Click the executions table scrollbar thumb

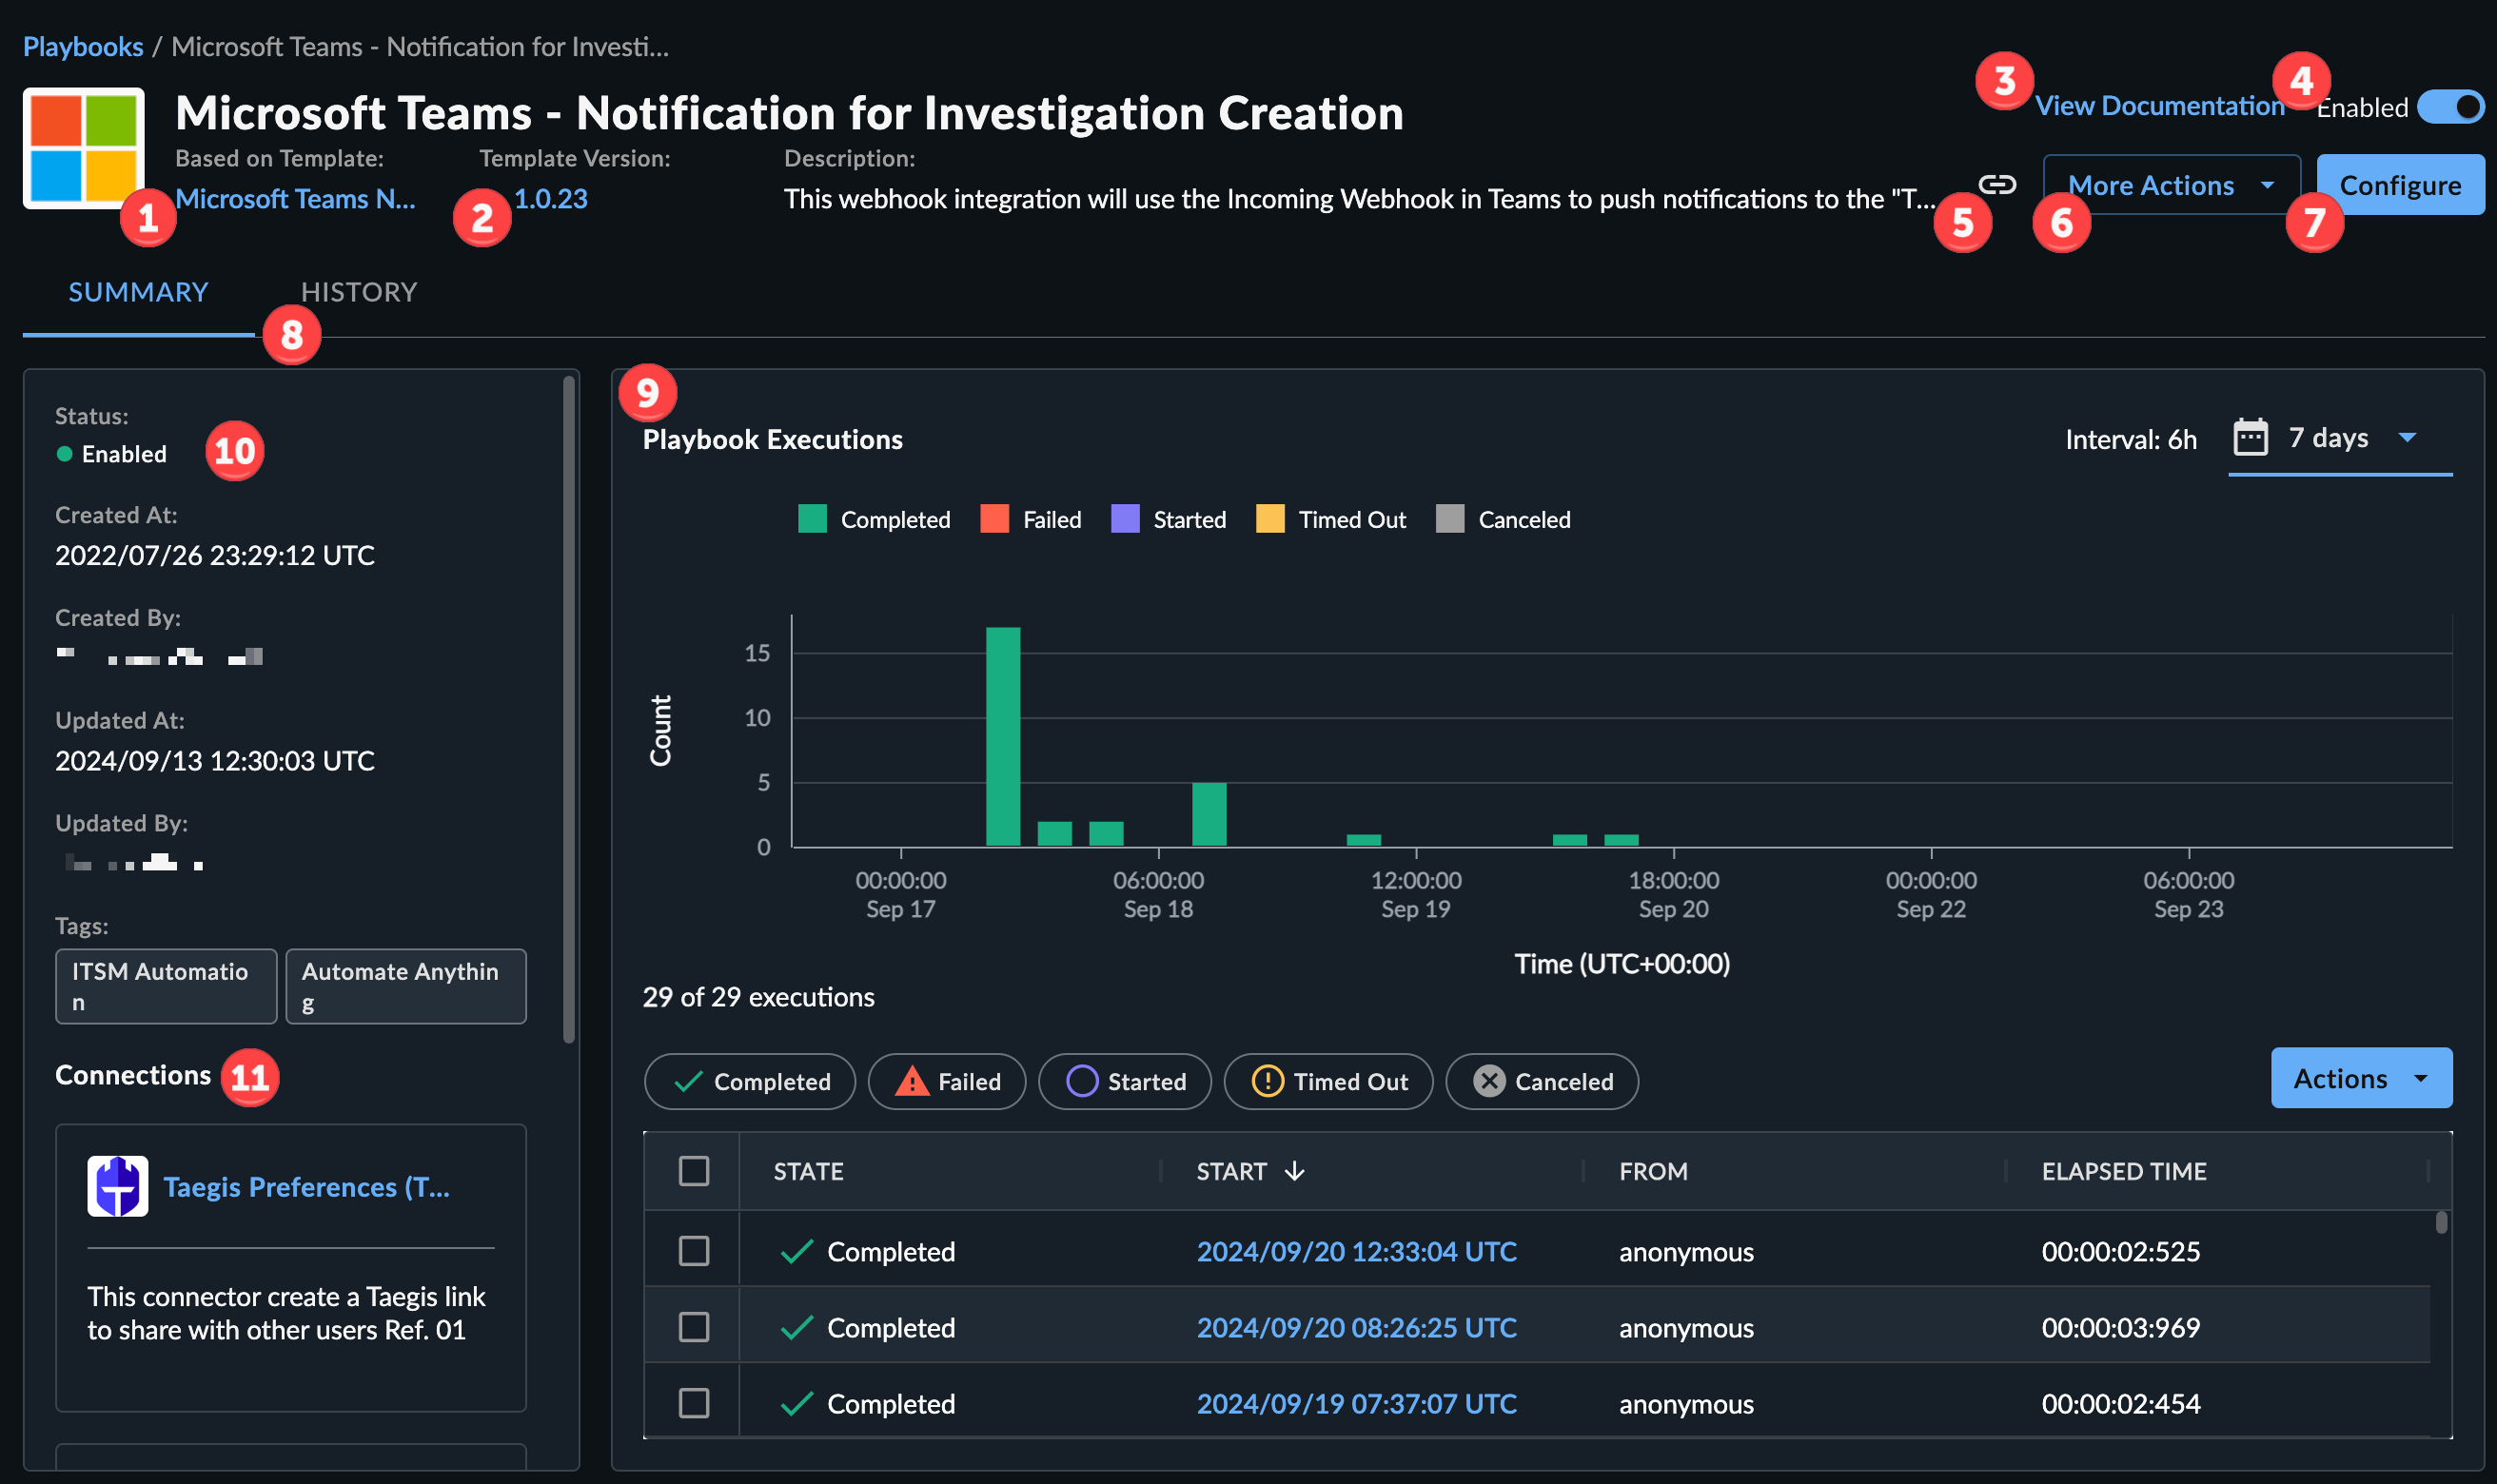tap(2441, 1222)
